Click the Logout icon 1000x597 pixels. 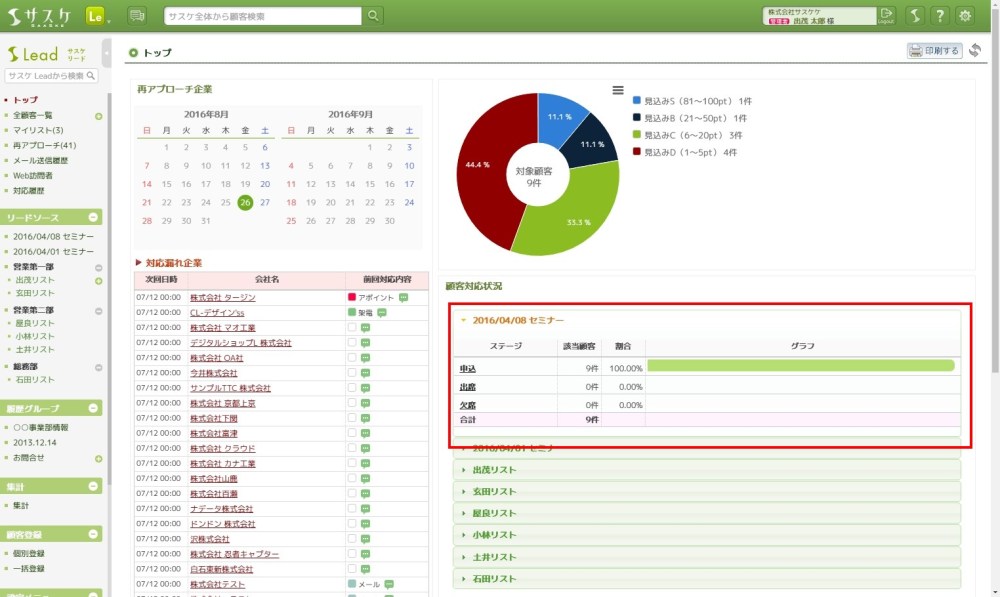887,16
